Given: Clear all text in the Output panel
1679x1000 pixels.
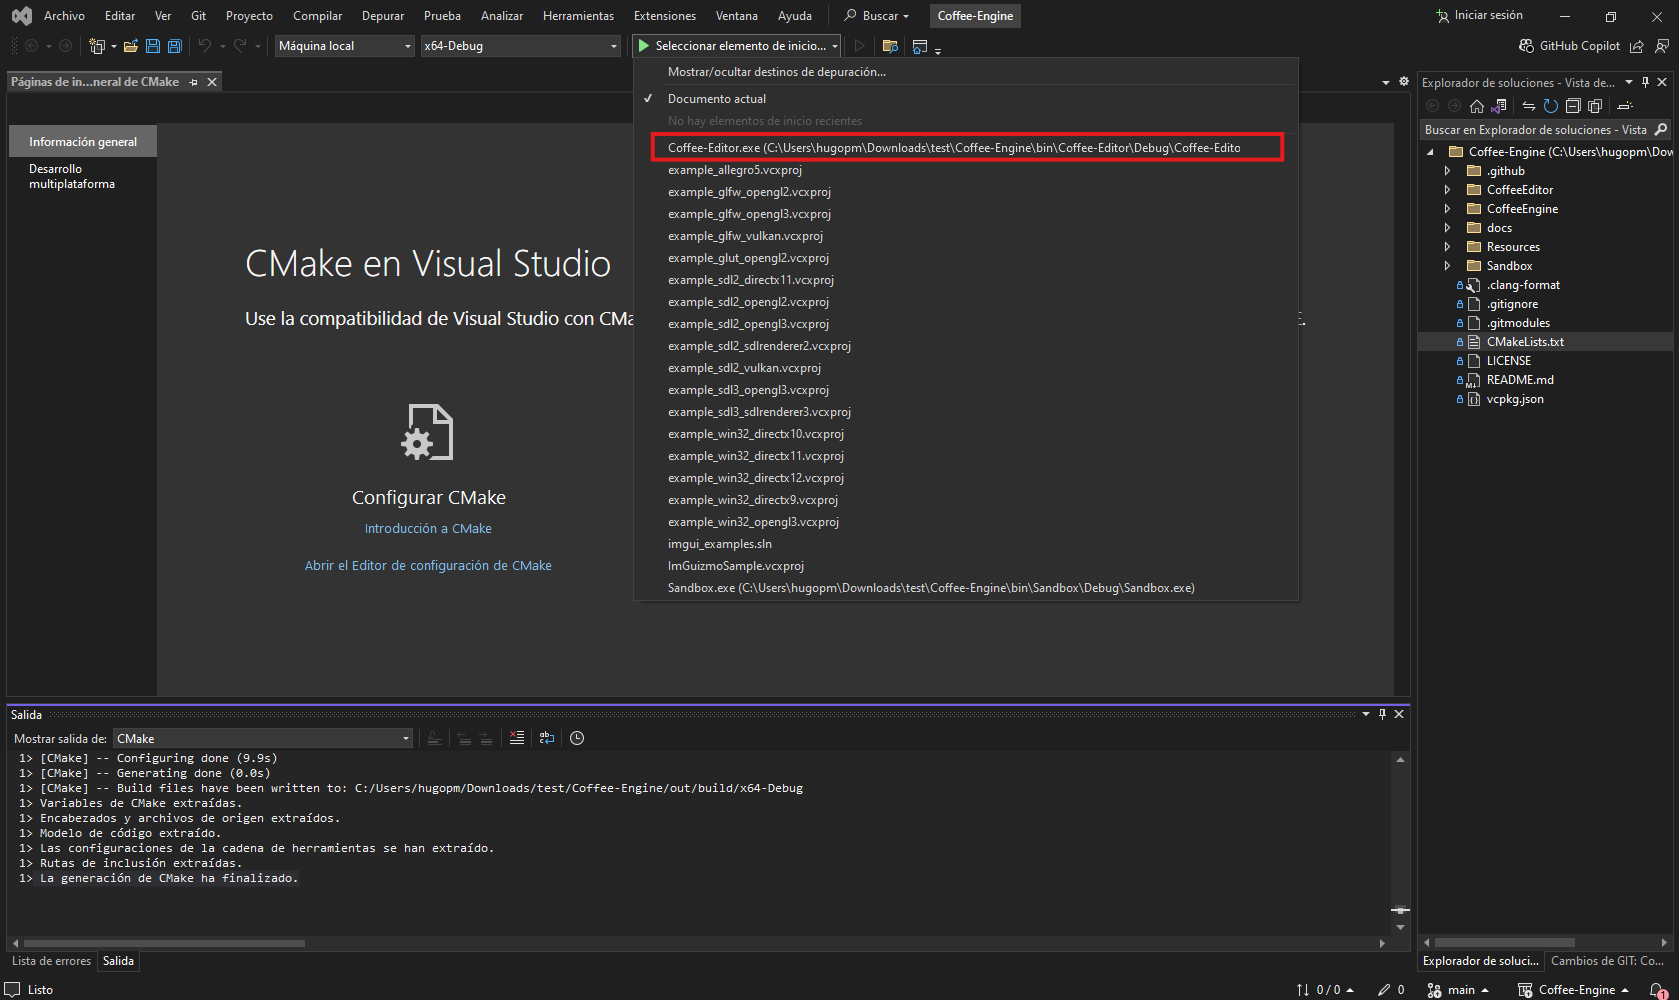Looking at the screenshot, I should pyautogui.click(x=516, y=738).
